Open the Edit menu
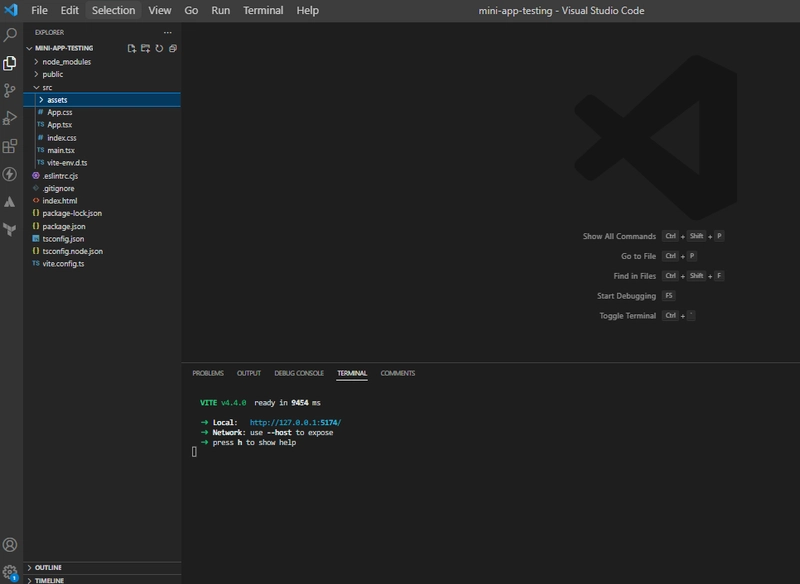This screenshot has width=800, height=584. coord(69,10)
